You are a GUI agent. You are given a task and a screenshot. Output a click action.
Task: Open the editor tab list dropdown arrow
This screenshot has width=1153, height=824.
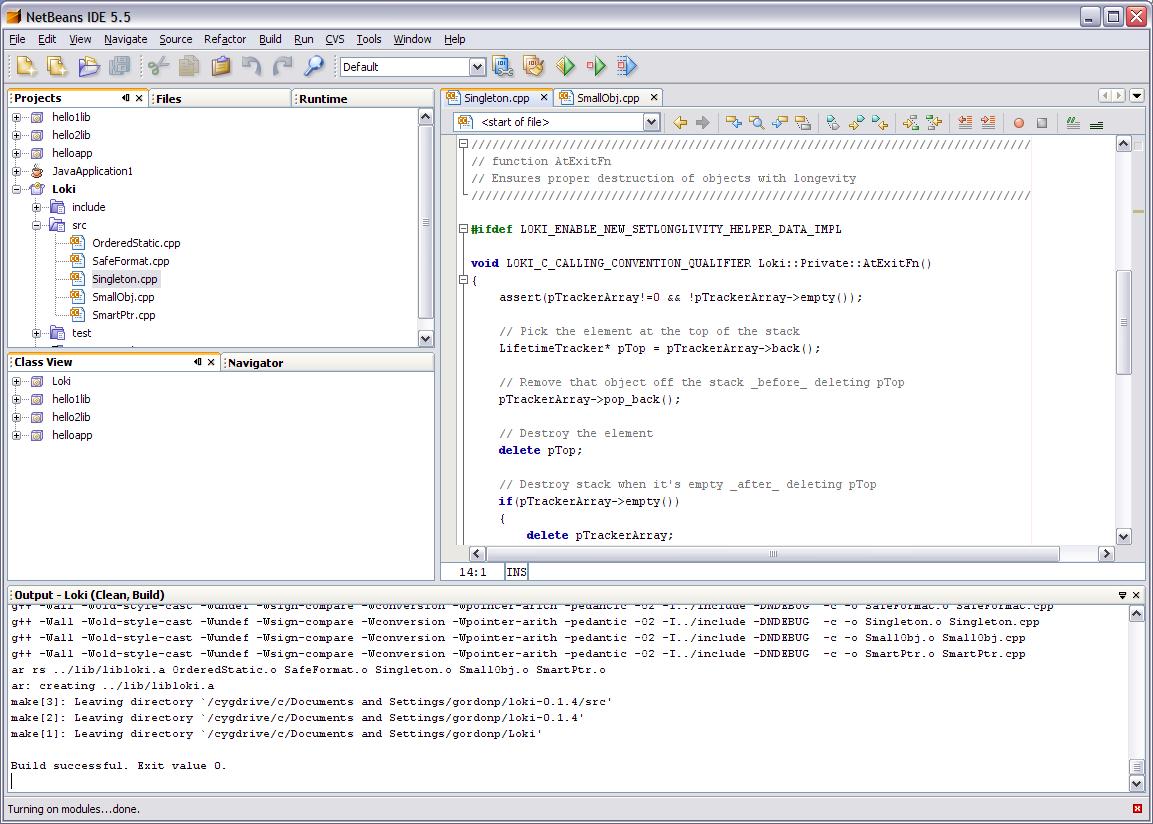coord(1137,96)
